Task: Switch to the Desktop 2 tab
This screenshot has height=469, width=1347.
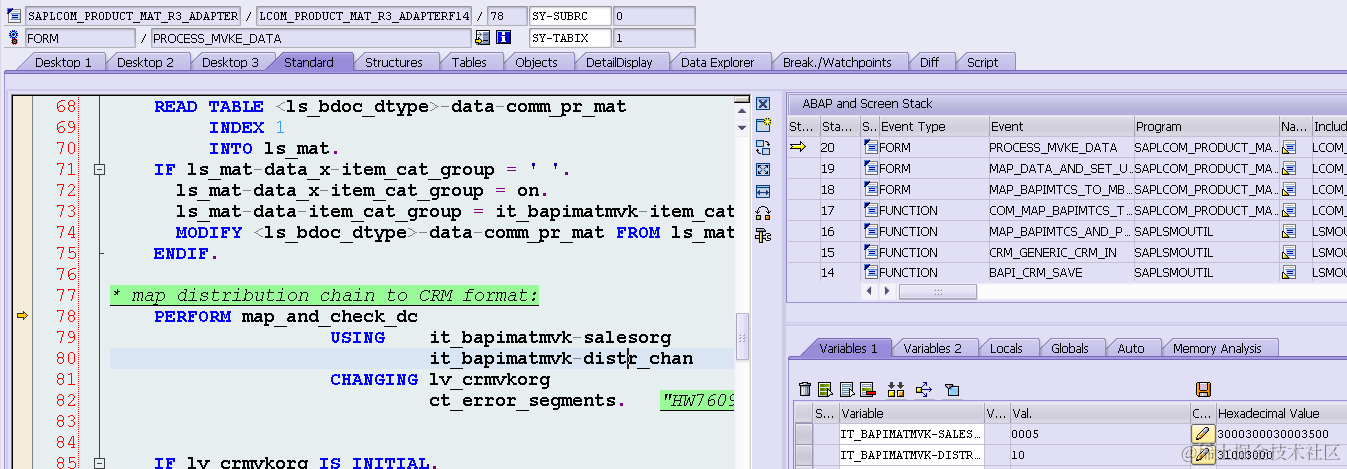Action: [x=145, y=62]
